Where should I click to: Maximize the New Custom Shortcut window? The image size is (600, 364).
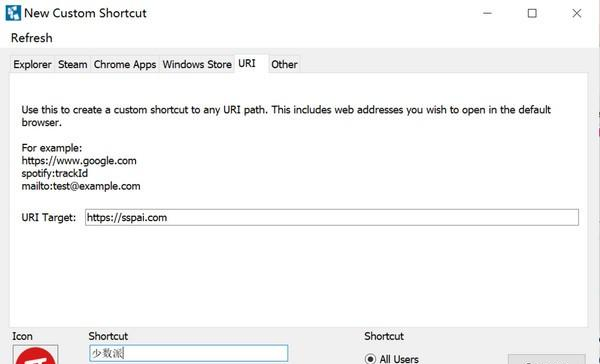(532, 13)
